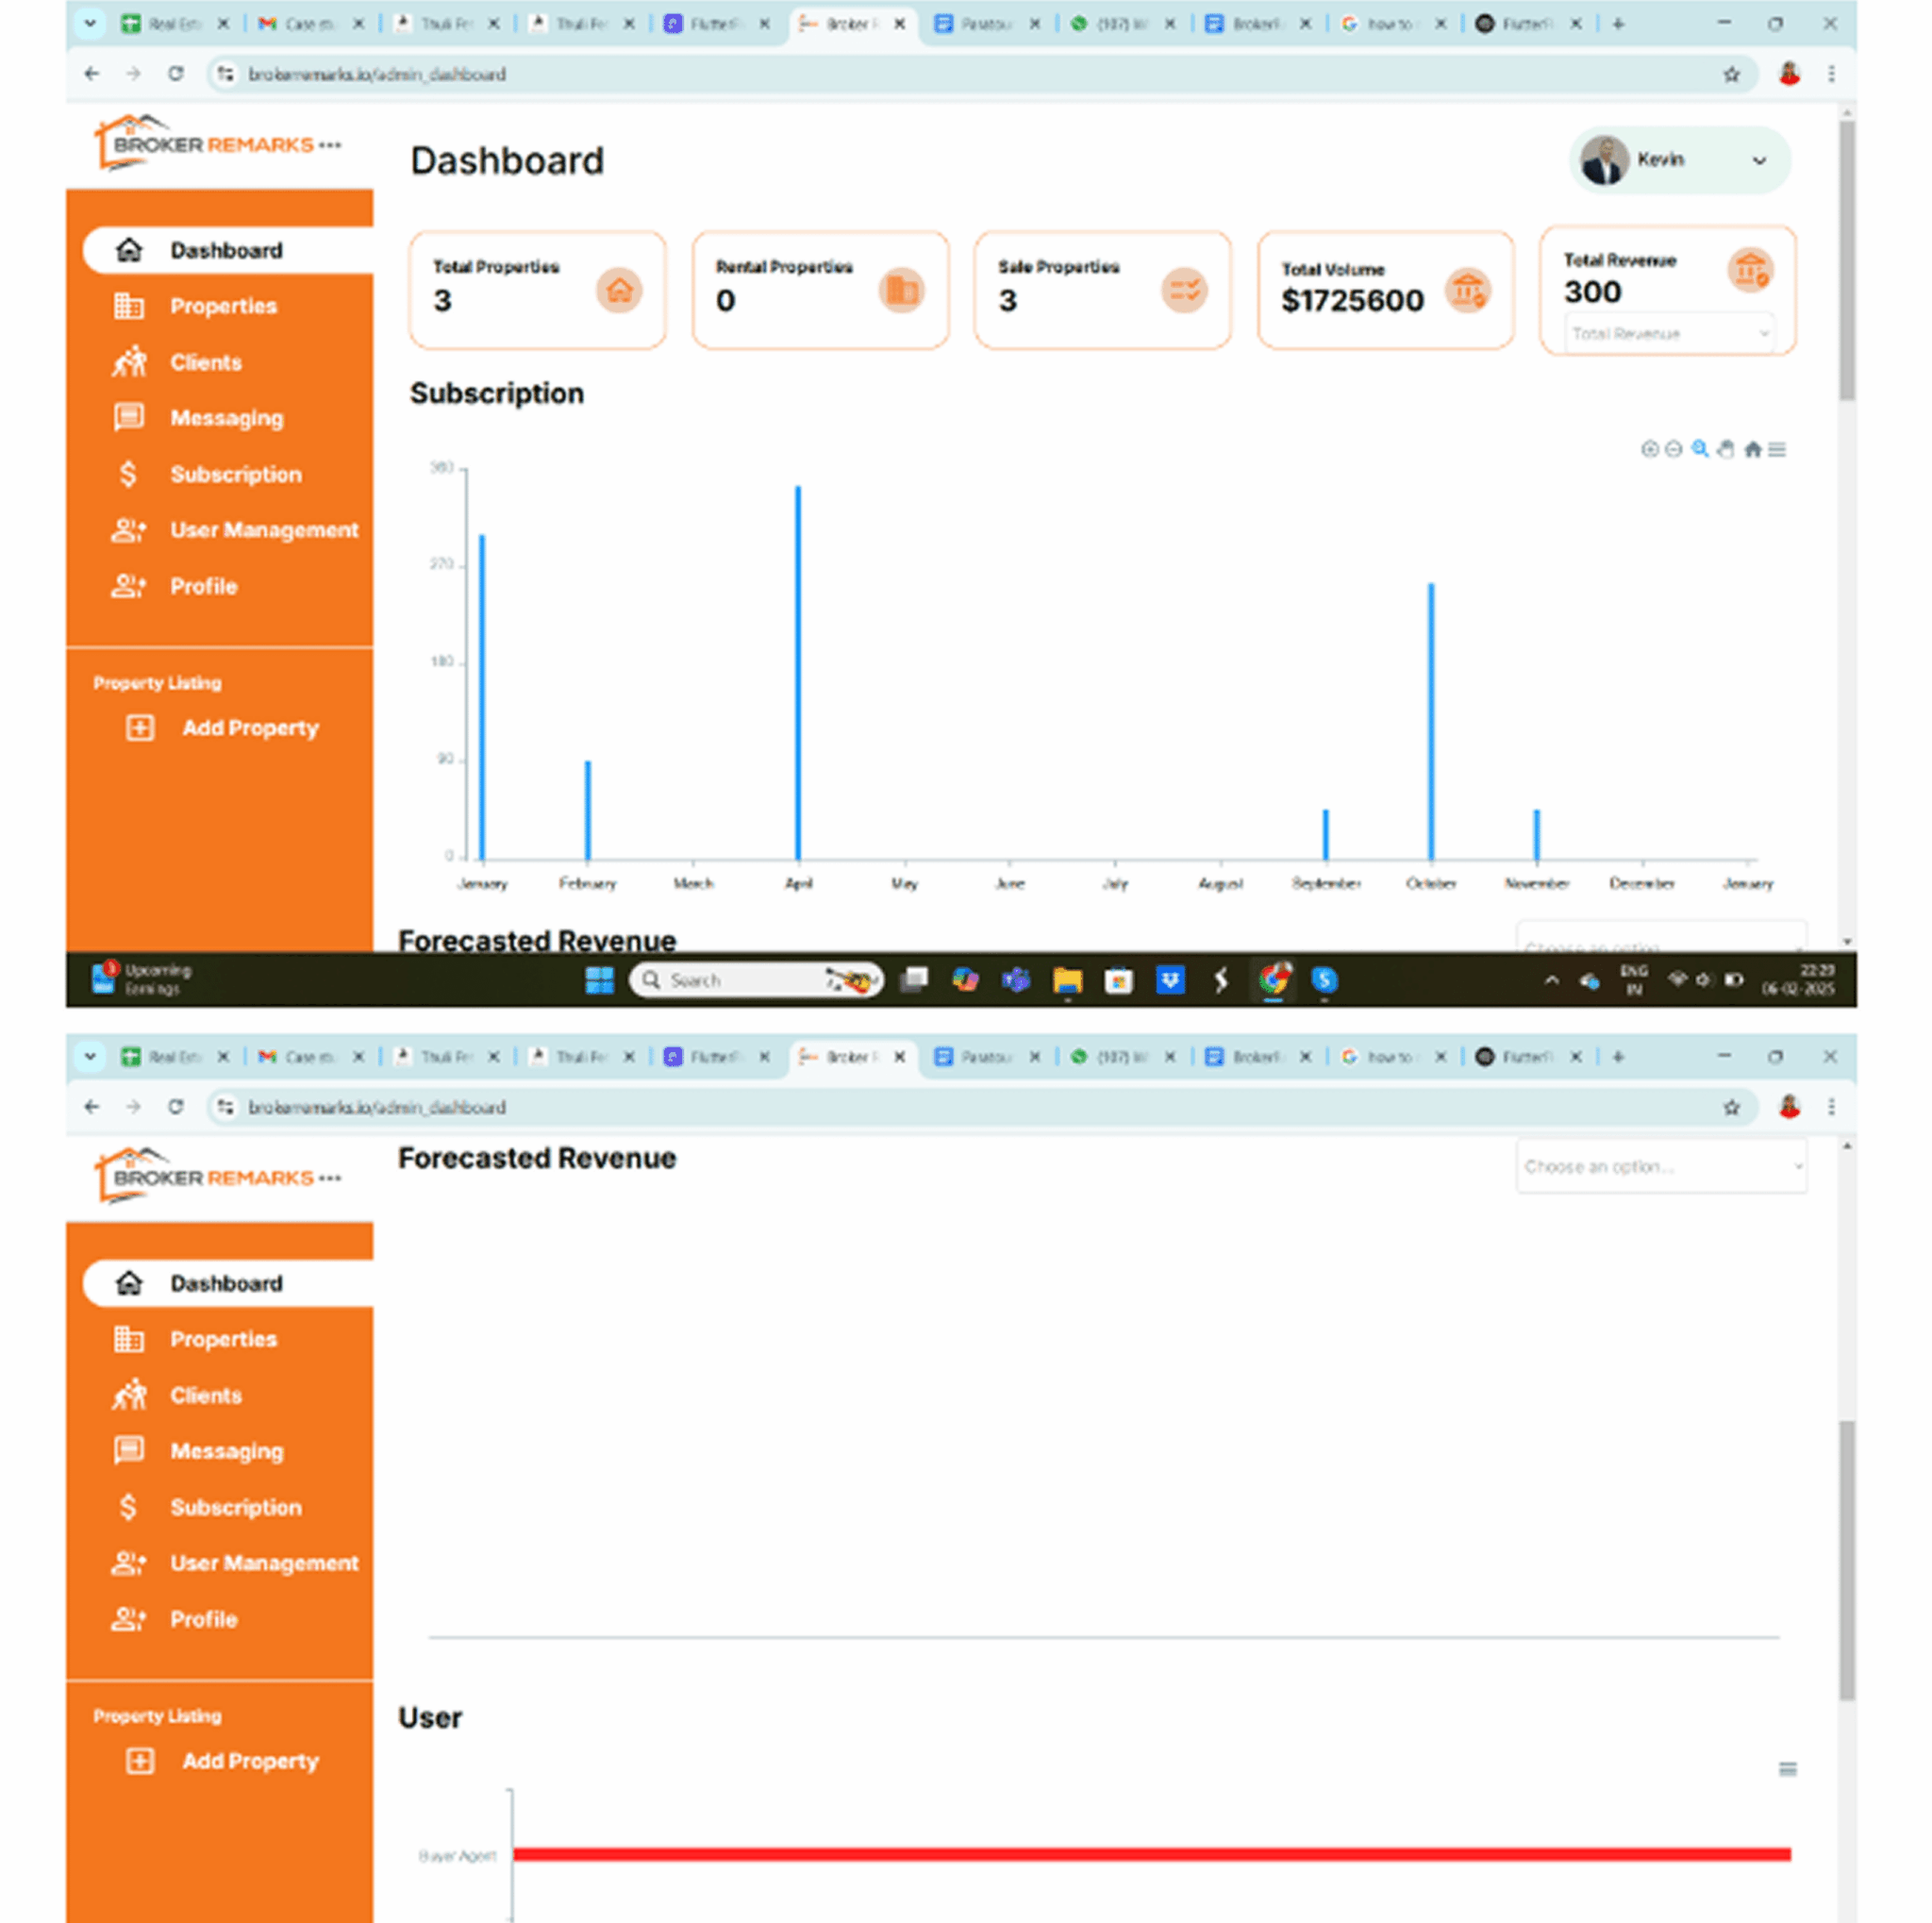Click the chart zoom-out icon
Image resolution: width=1932 pixels, height=1923 pixels.
click(1673, 449)
